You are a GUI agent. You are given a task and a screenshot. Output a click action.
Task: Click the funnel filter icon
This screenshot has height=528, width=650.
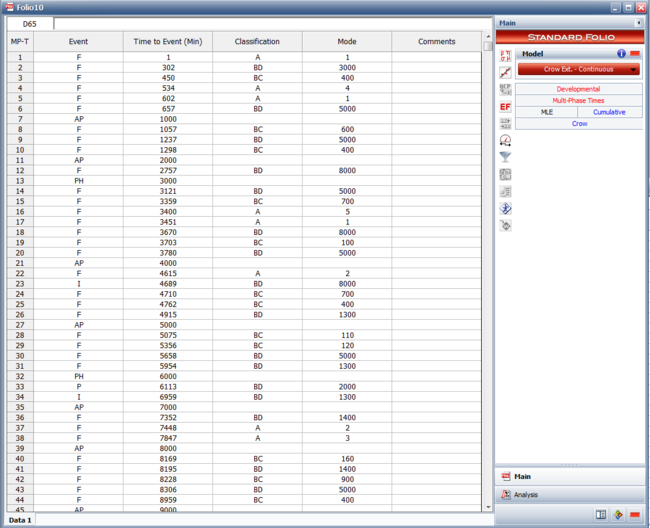tap(505, 157)
